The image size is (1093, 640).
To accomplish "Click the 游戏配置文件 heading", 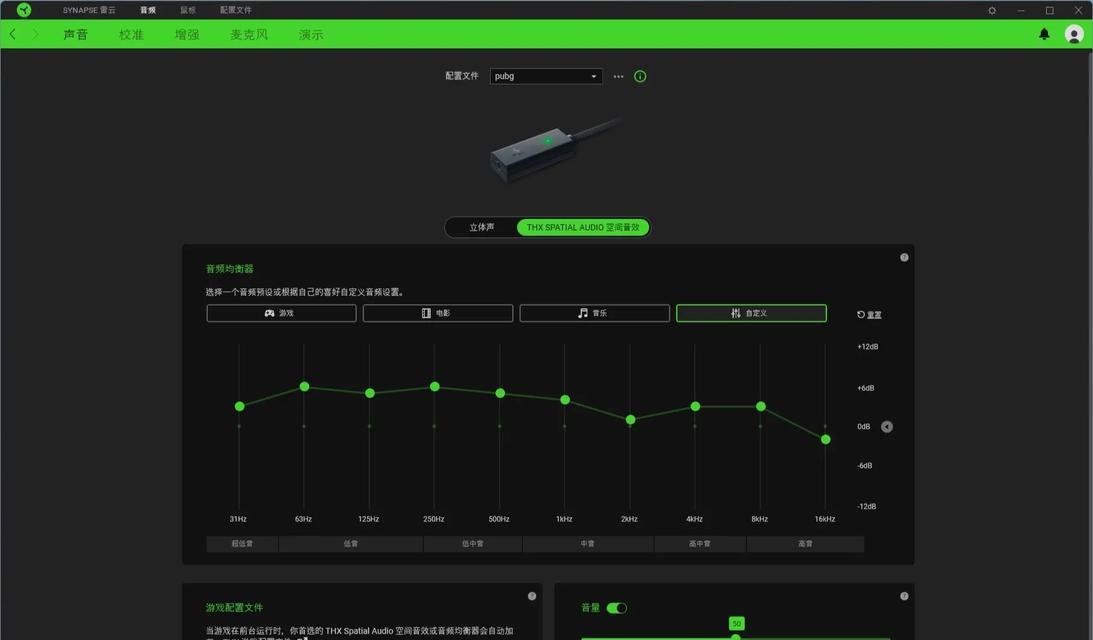I will point(234,607).
